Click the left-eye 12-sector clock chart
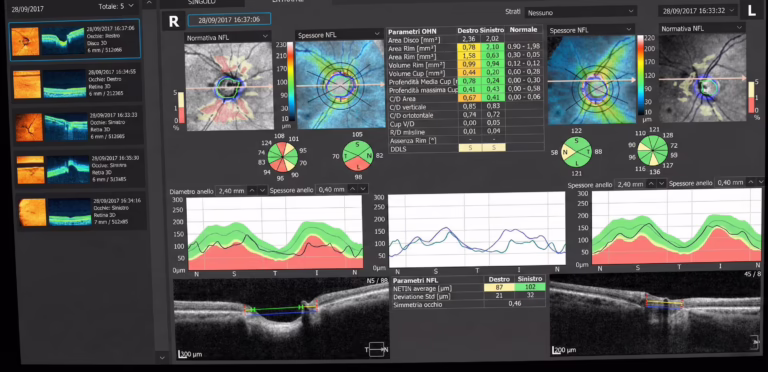This screenshot has width=768, height=372. click(x=652, y=150)
